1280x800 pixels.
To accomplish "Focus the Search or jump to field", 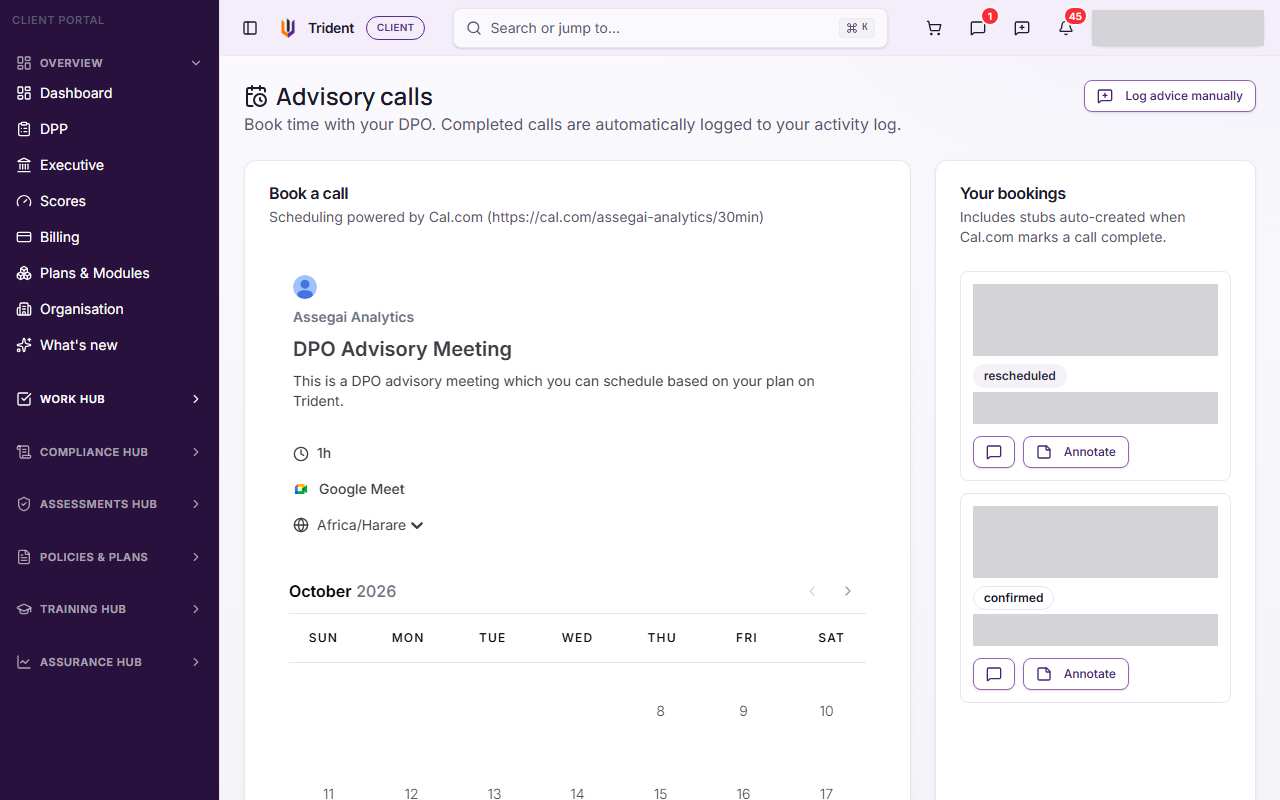I will coord(670,28).
